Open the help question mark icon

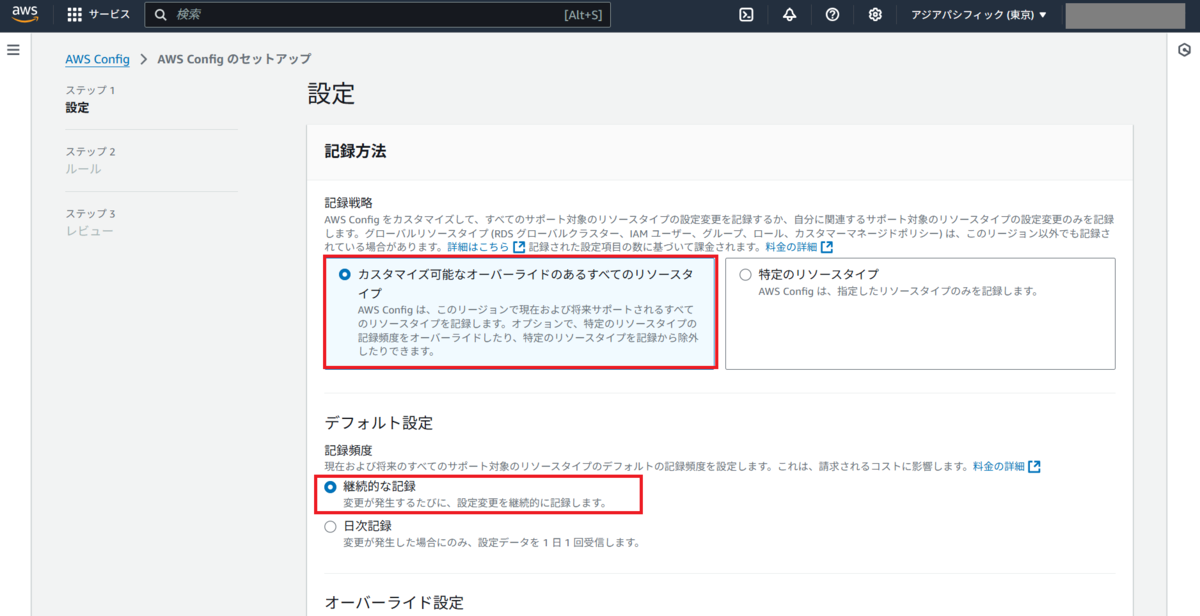coord(832,15)
